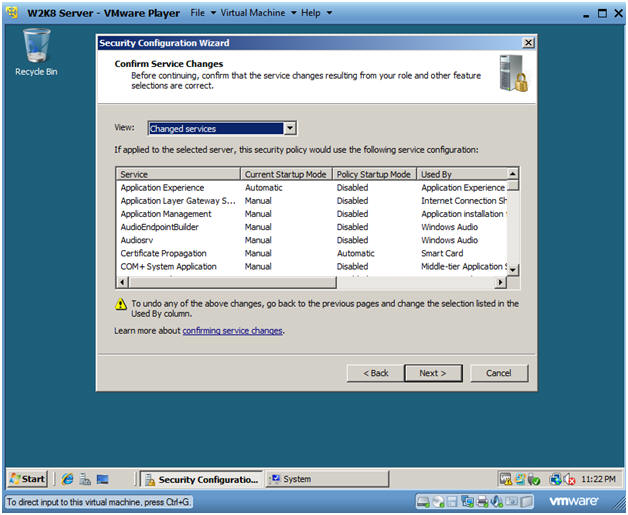Select the Recycle Bin desktop icon

pos(36,52)
